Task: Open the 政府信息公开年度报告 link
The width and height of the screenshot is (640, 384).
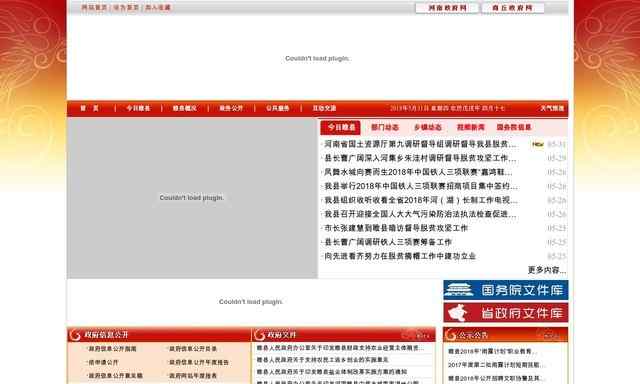Action: click(x=199, y=362)
